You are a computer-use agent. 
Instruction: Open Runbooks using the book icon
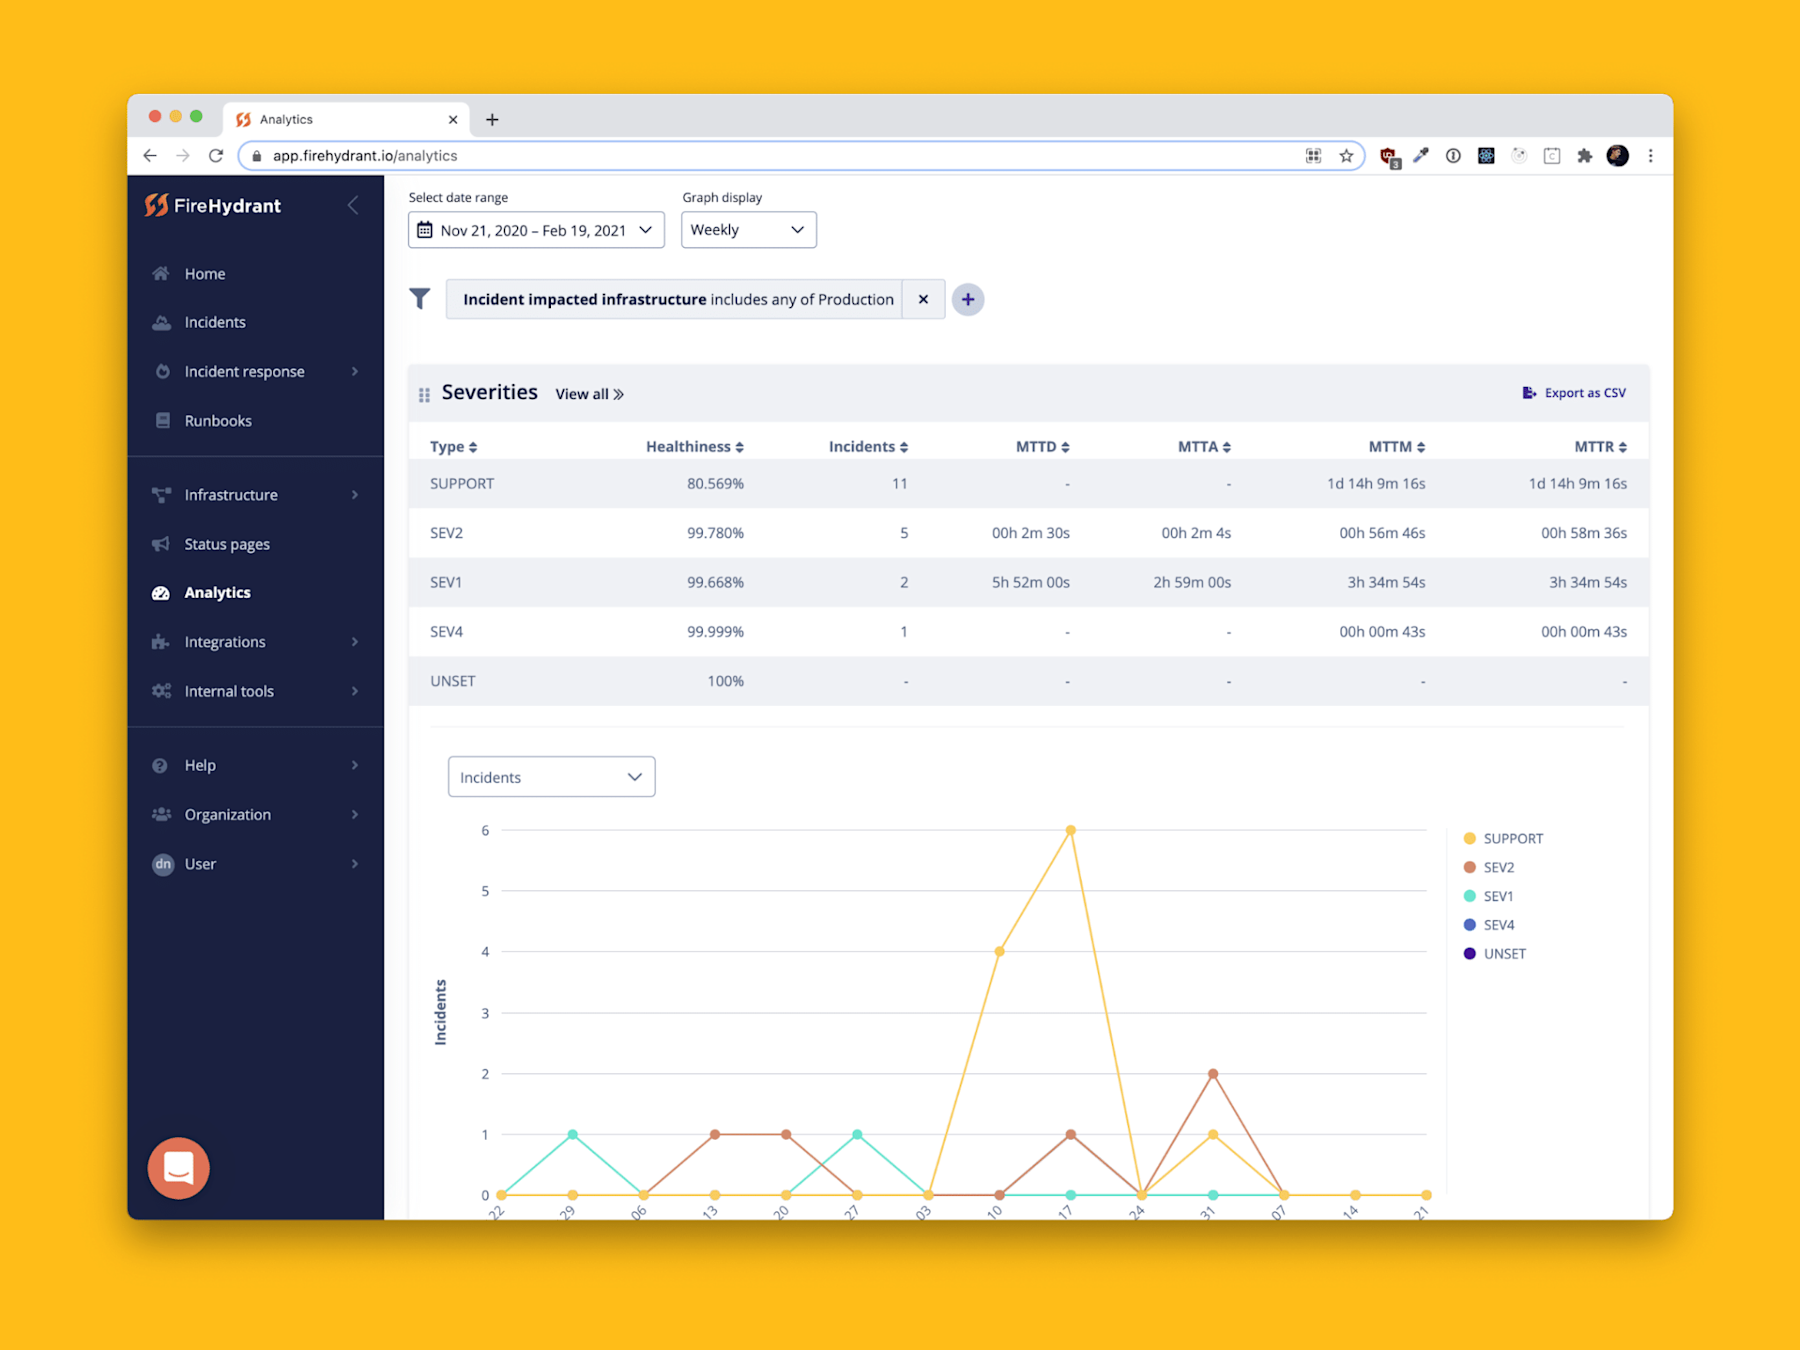tap(161, 420)
